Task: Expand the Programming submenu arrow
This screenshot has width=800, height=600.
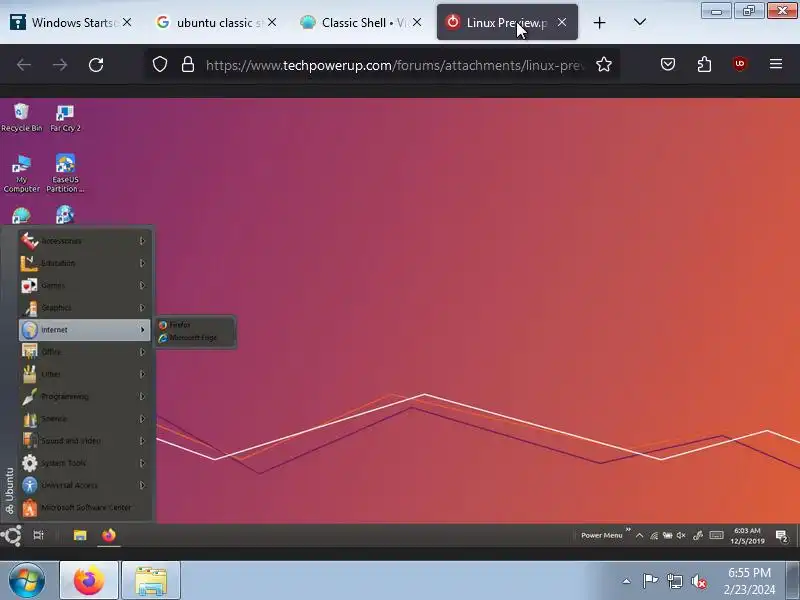Action: (142, 396)
